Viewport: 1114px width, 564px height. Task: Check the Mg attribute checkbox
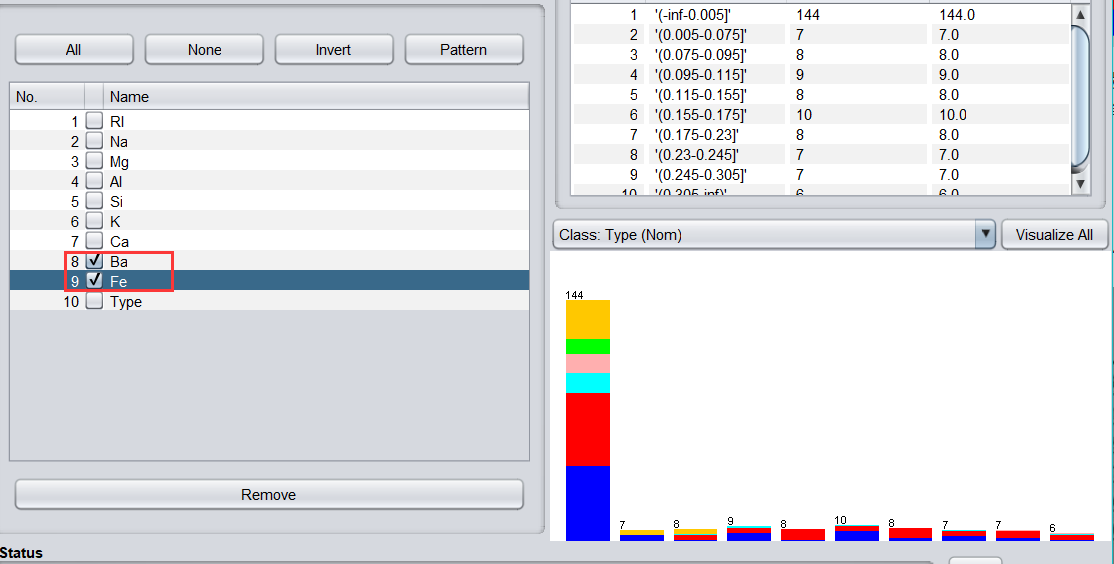click(94, 161)
